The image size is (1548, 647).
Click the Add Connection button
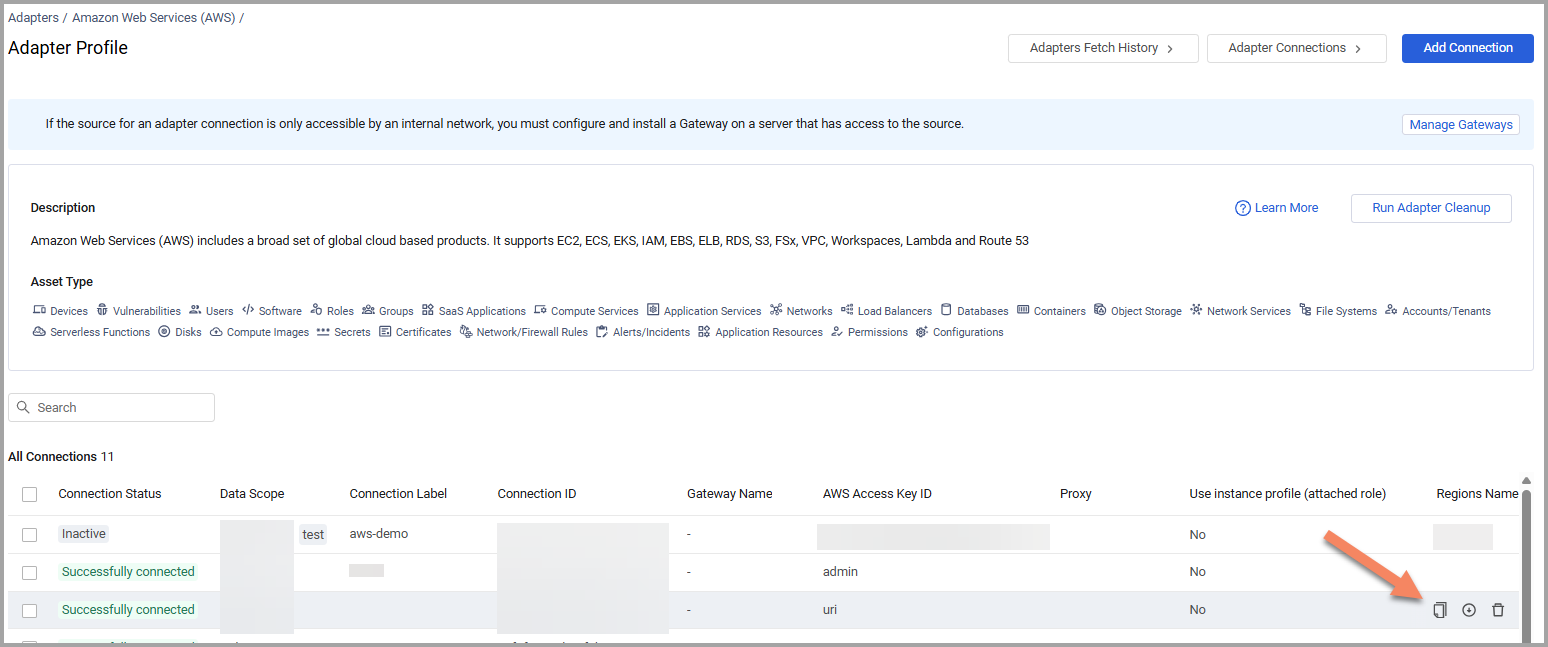(1468, 48)
